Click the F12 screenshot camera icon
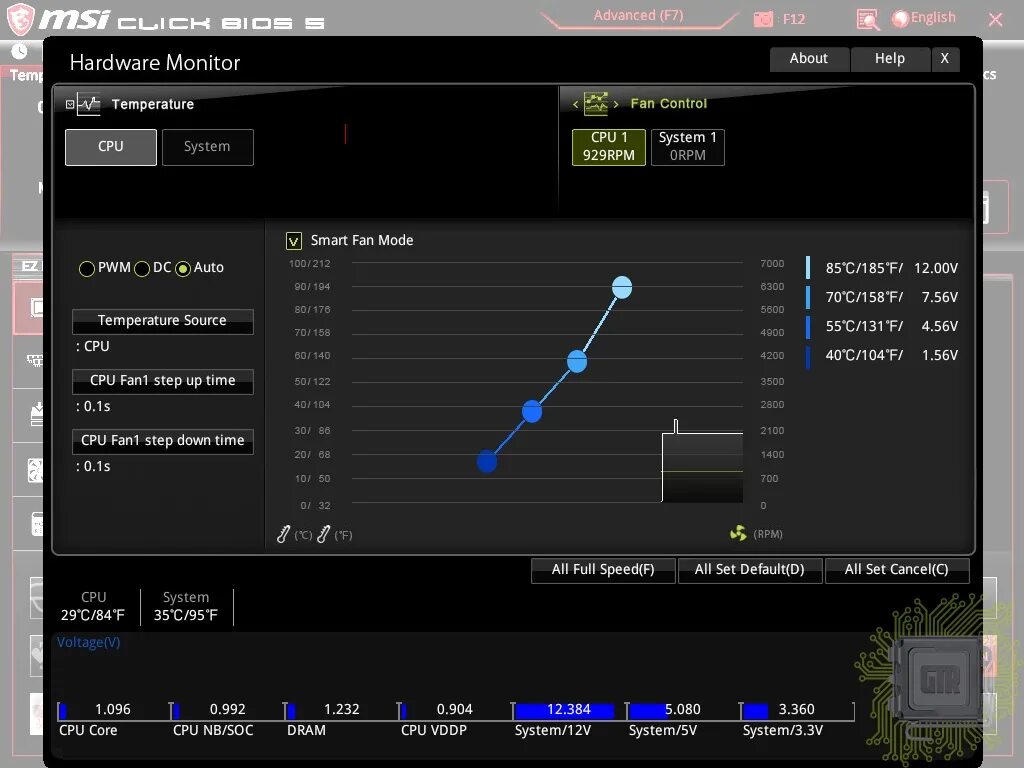The height and width of the screenshot is (768, 1024). [x=763, y=19]
